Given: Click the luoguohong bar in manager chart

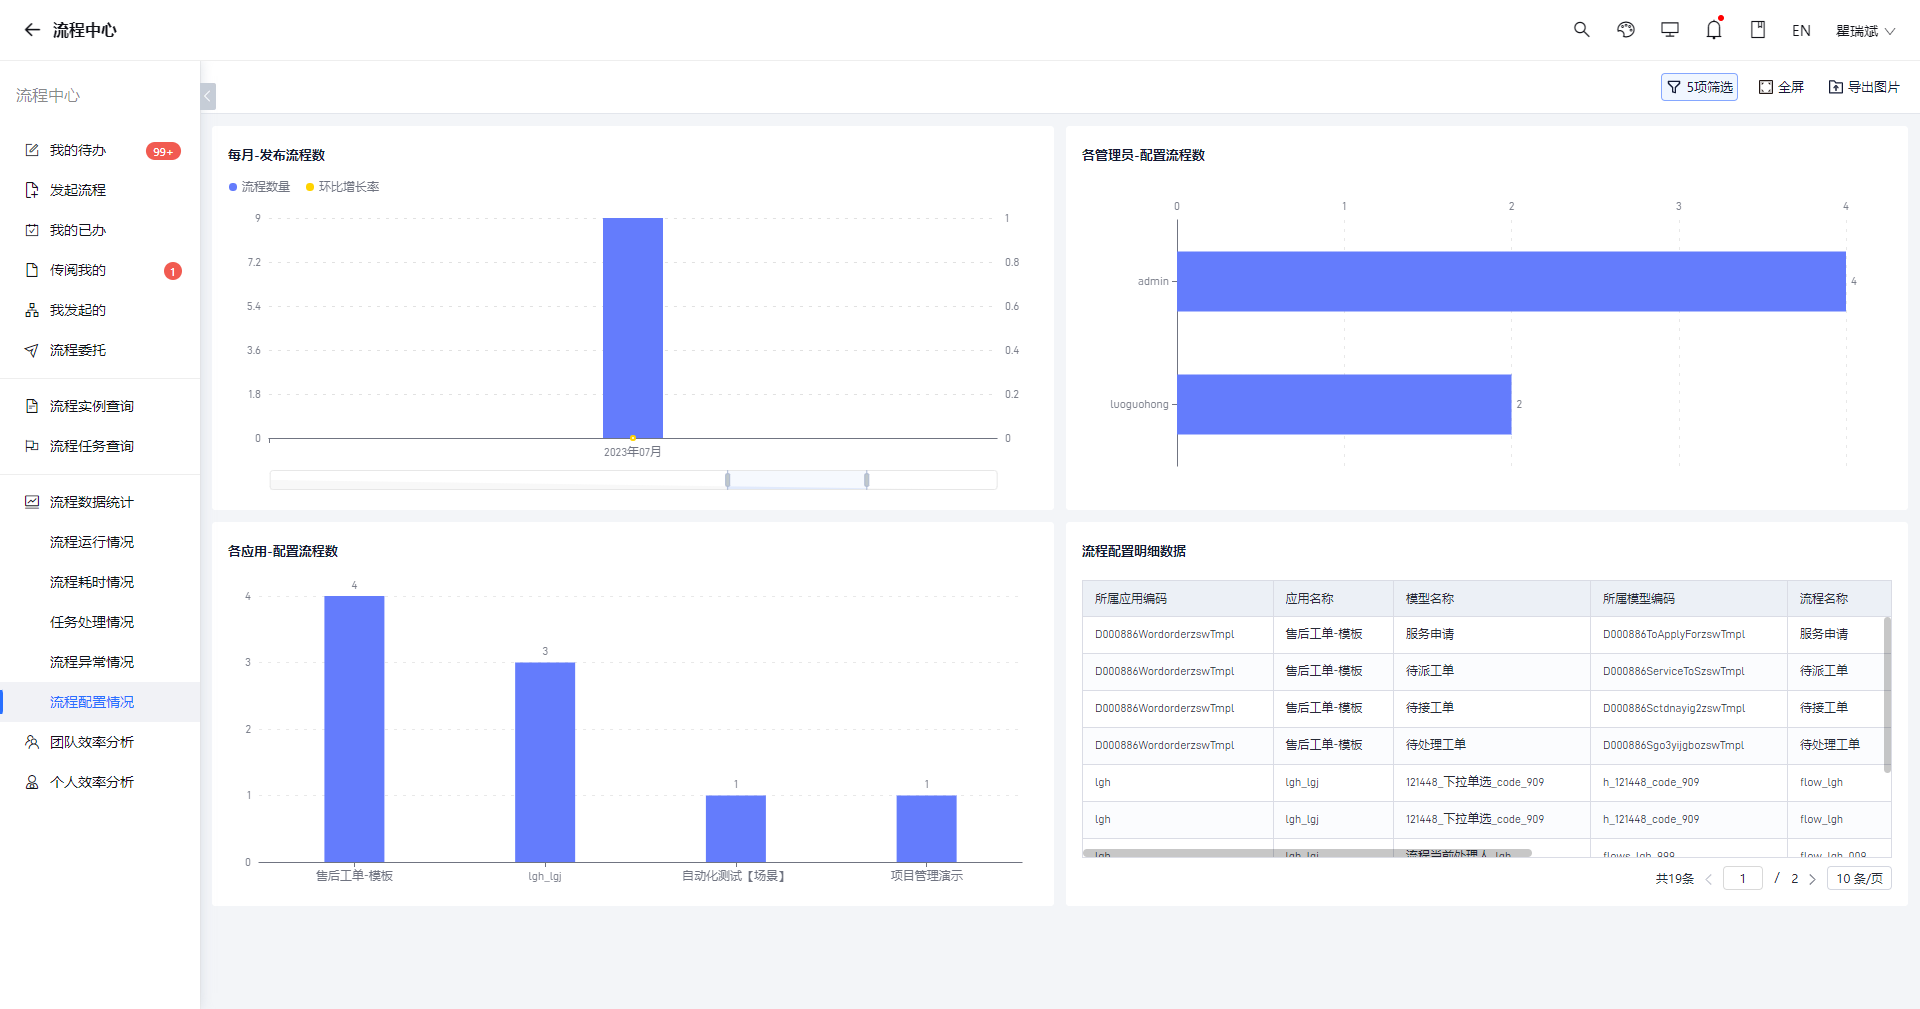Looking at the screenshot, I should point(1344,404).
